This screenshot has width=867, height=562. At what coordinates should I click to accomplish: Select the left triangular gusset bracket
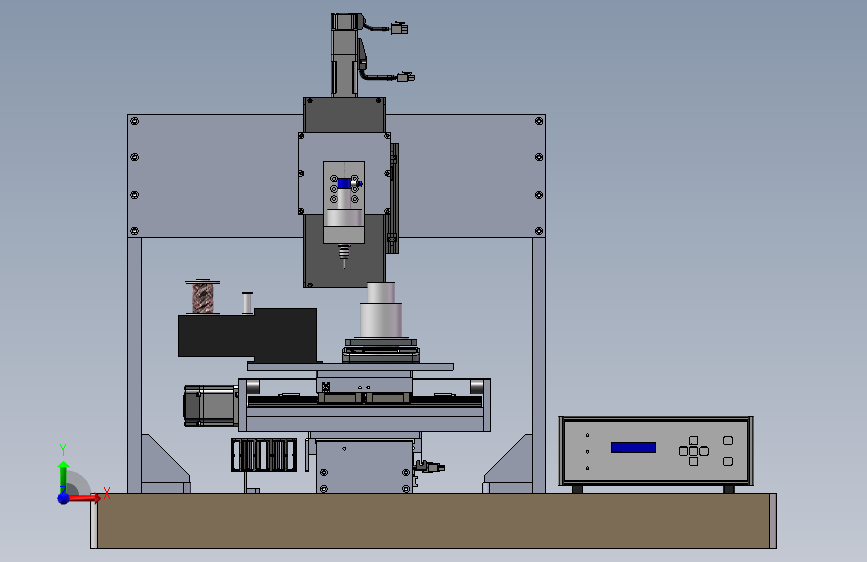click(166, 464)
